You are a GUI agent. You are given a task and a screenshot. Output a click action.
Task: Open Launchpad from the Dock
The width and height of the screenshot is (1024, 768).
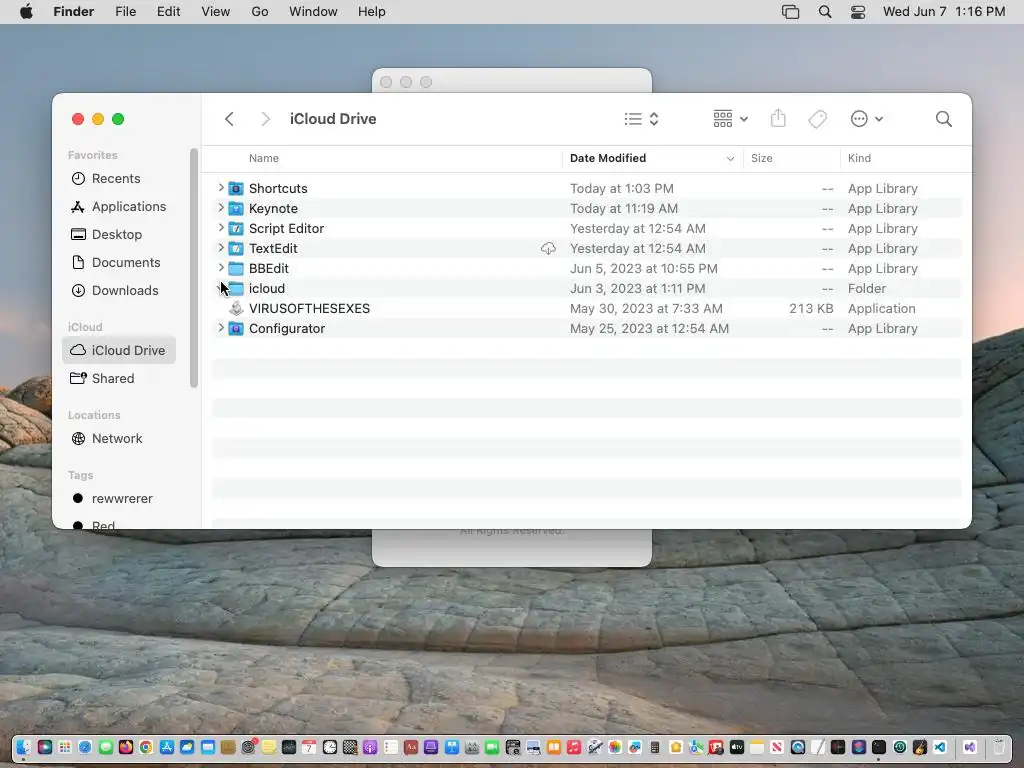(x=65, y=747)
